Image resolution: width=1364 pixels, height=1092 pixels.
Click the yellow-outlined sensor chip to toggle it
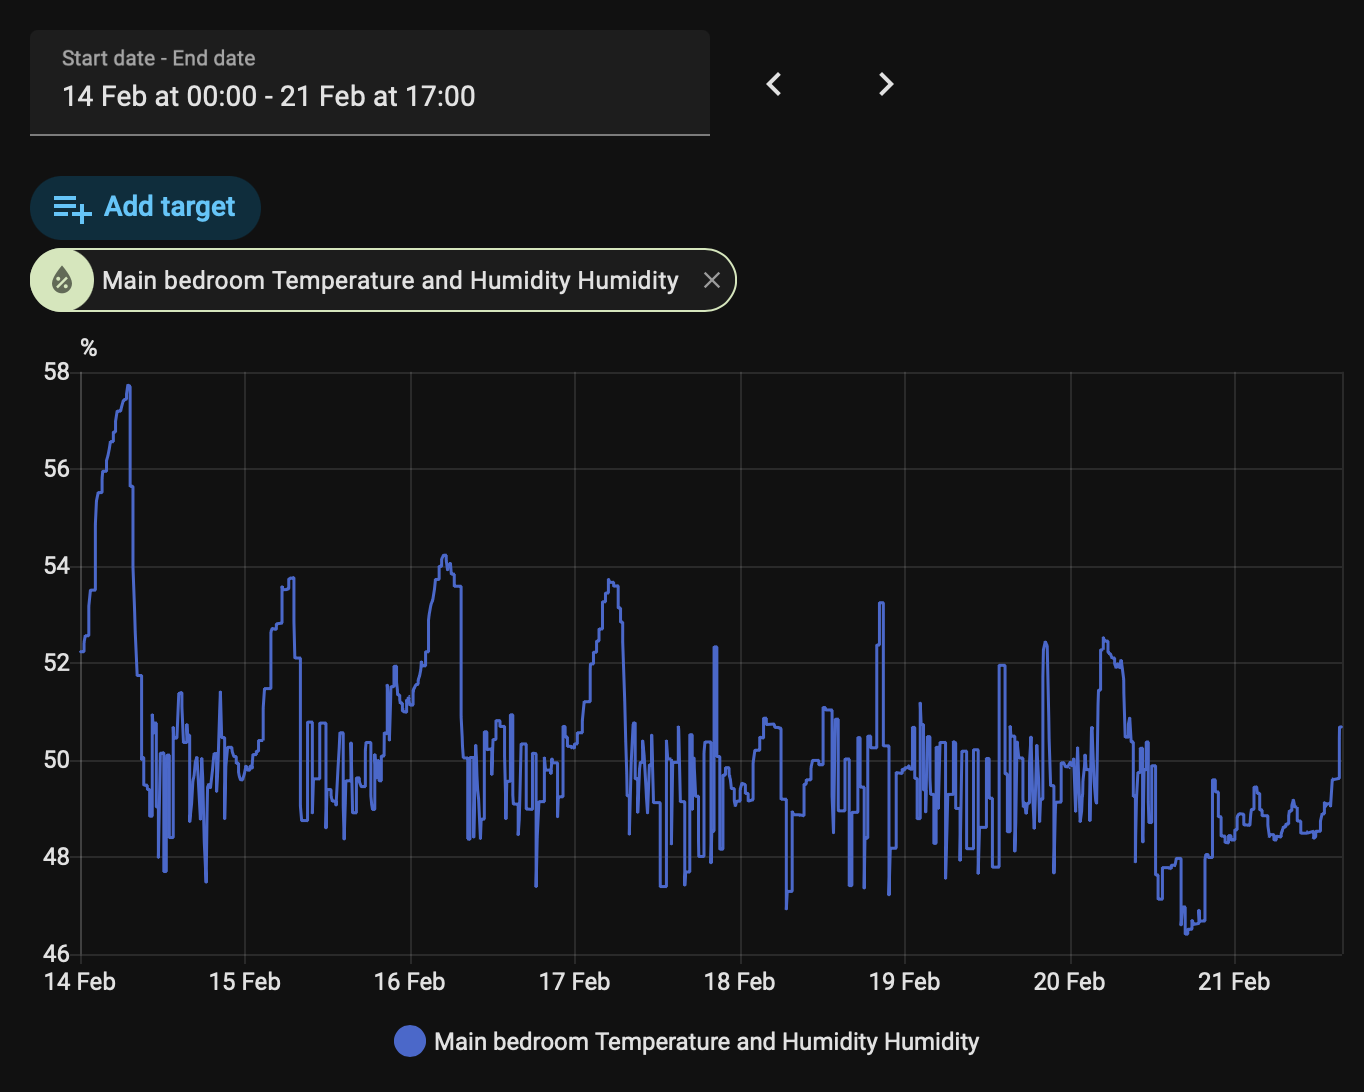(x=390, y=280)
